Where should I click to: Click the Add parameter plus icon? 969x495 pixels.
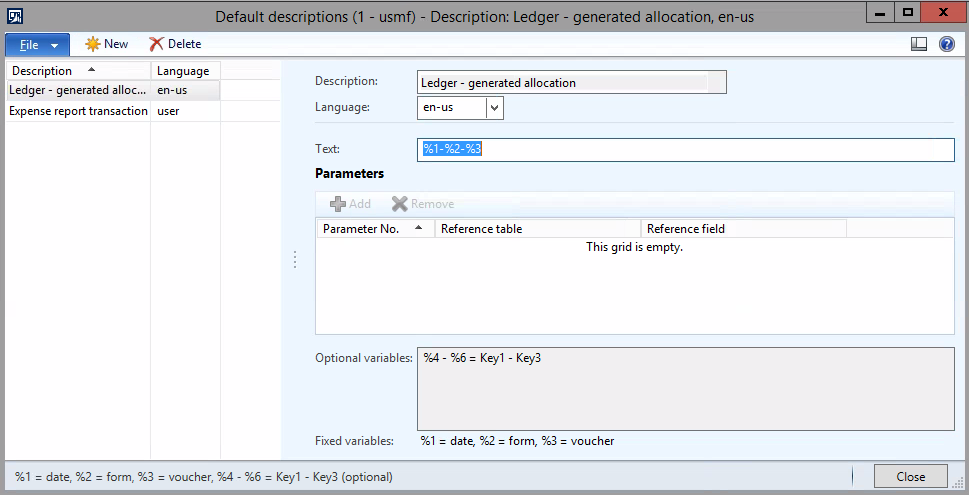(338, 204)
